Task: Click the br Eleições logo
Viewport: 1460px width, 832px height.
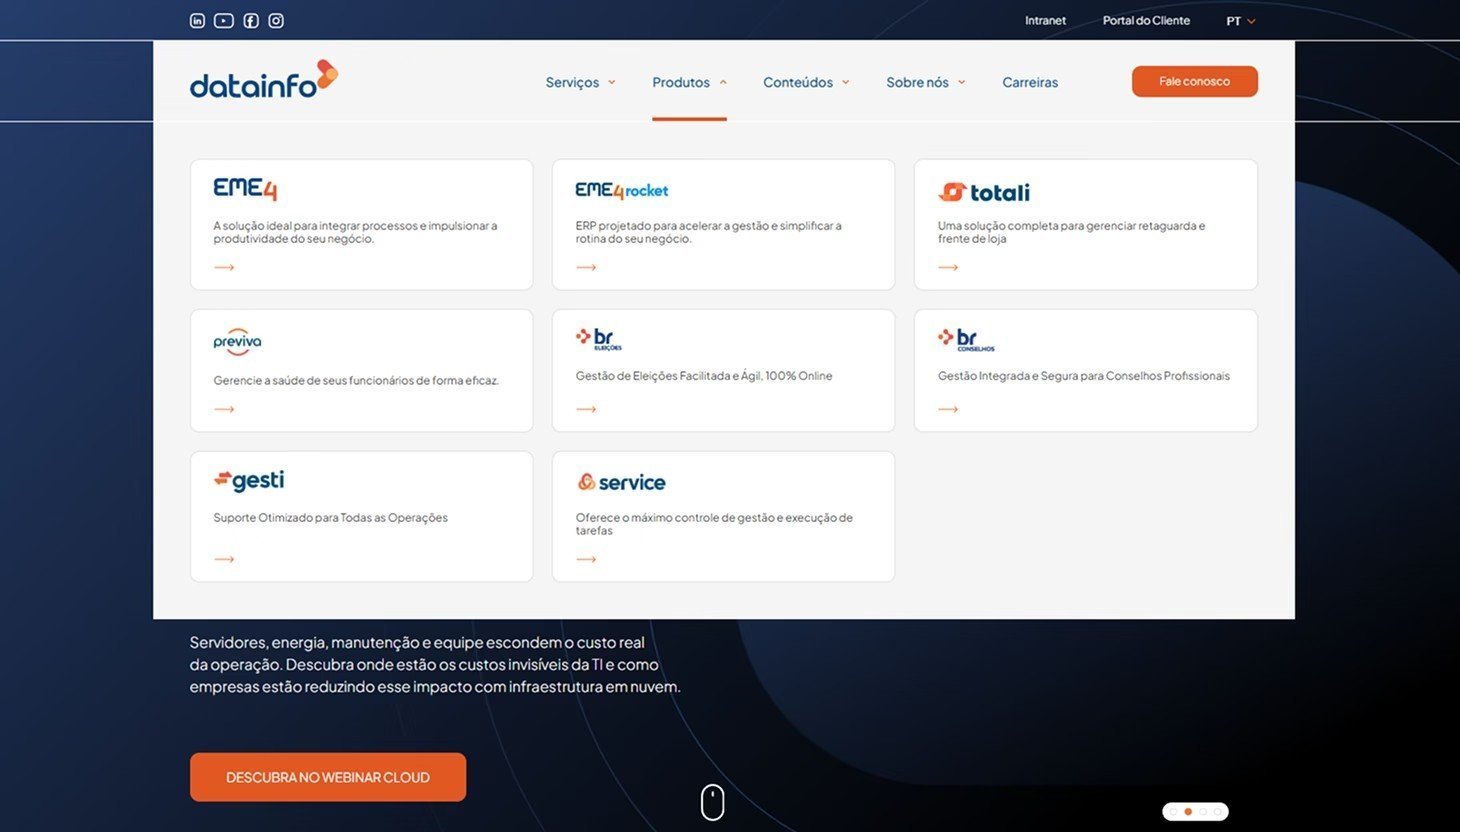Action: [x=599, y=339]
